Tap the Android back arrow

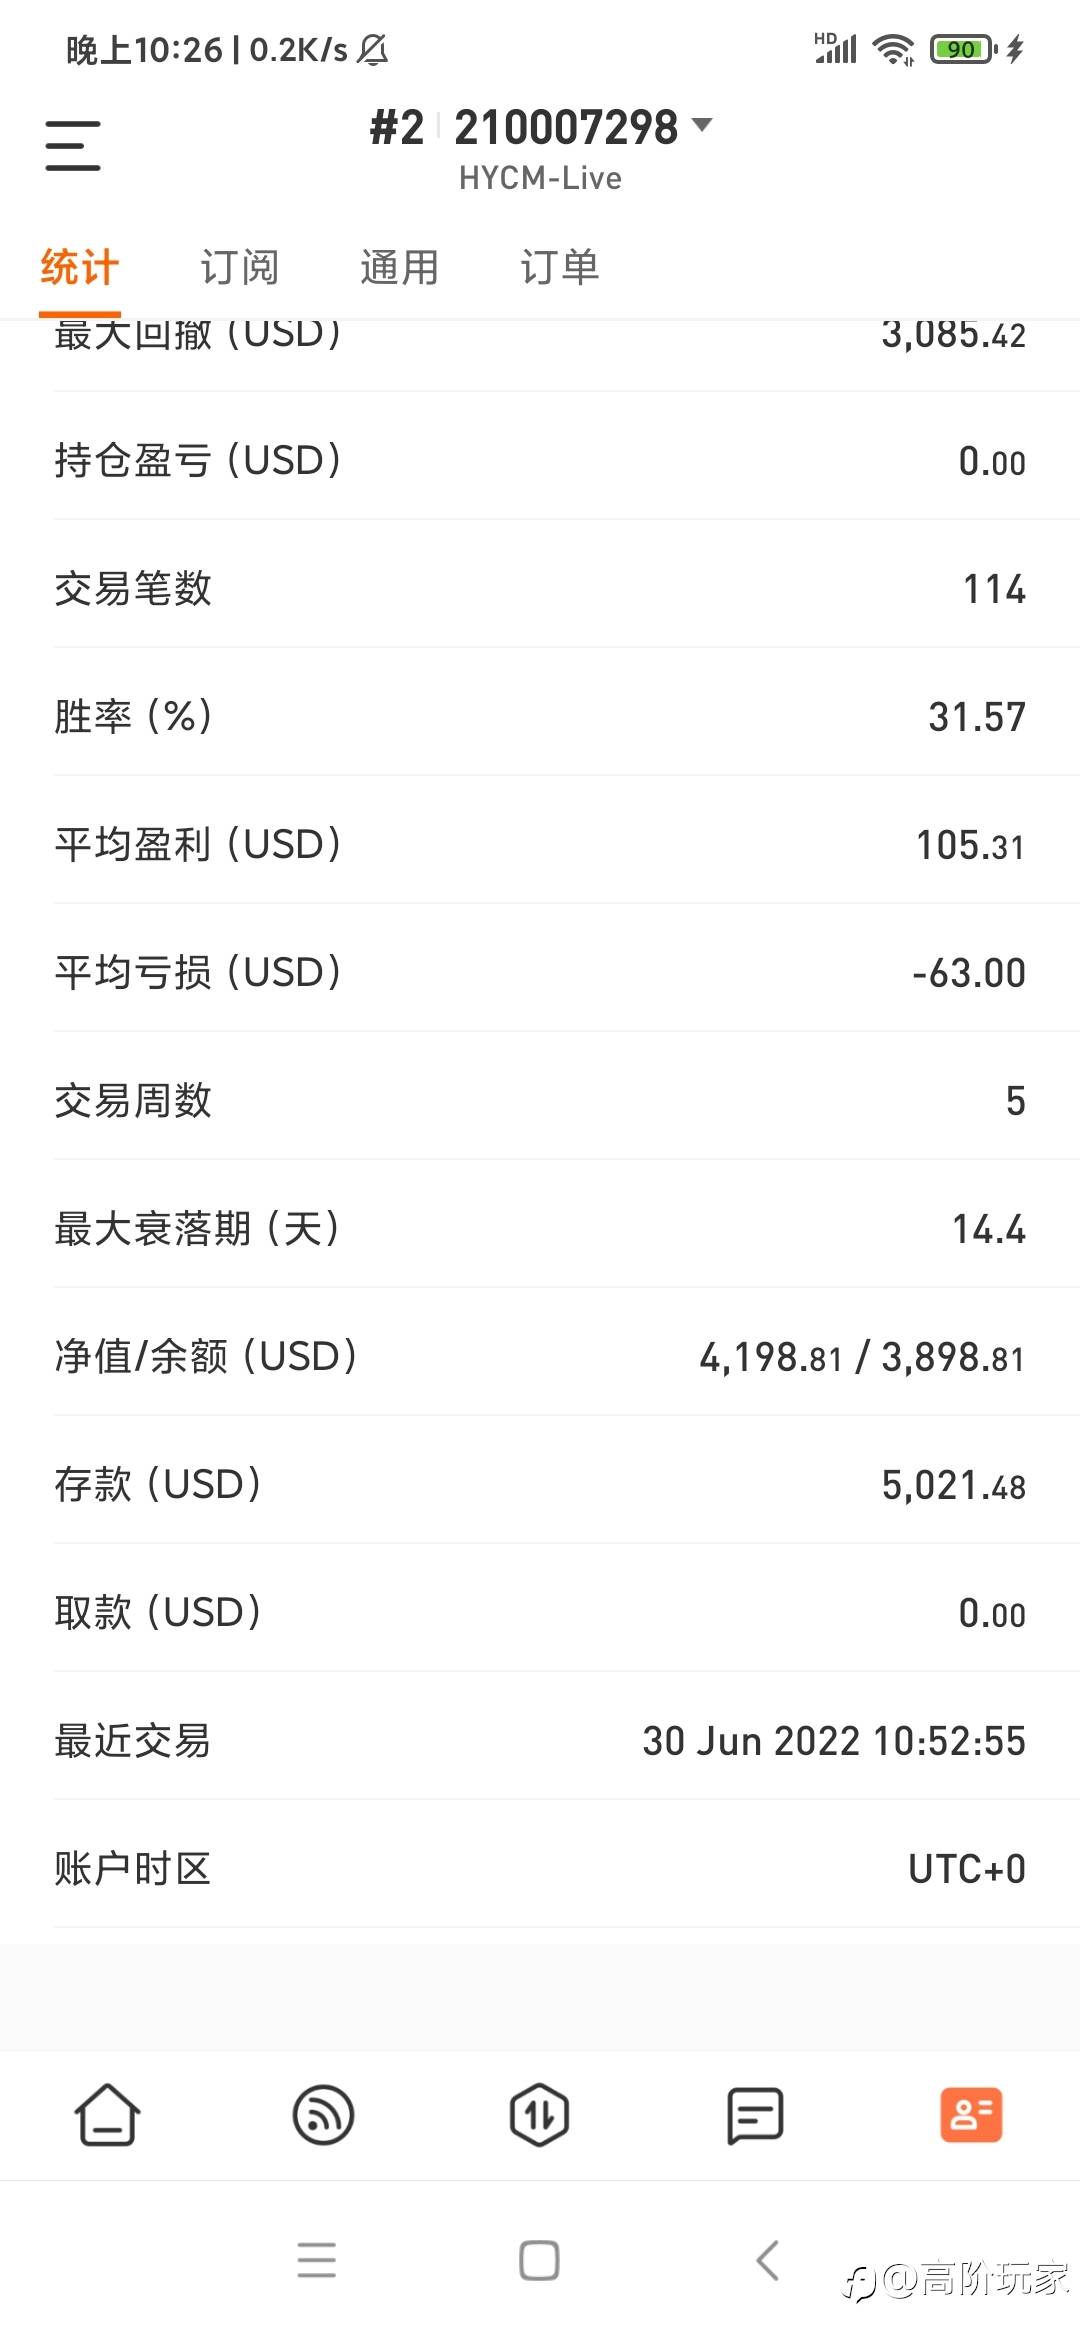coord(767,2260)
